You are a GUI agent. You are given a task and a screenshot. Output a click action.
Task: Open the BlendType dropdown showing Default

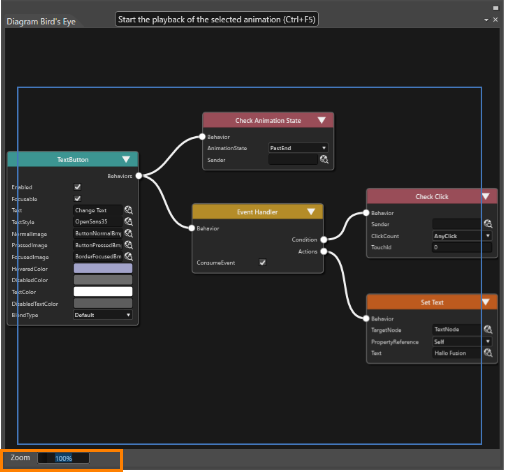click(102, 315)
